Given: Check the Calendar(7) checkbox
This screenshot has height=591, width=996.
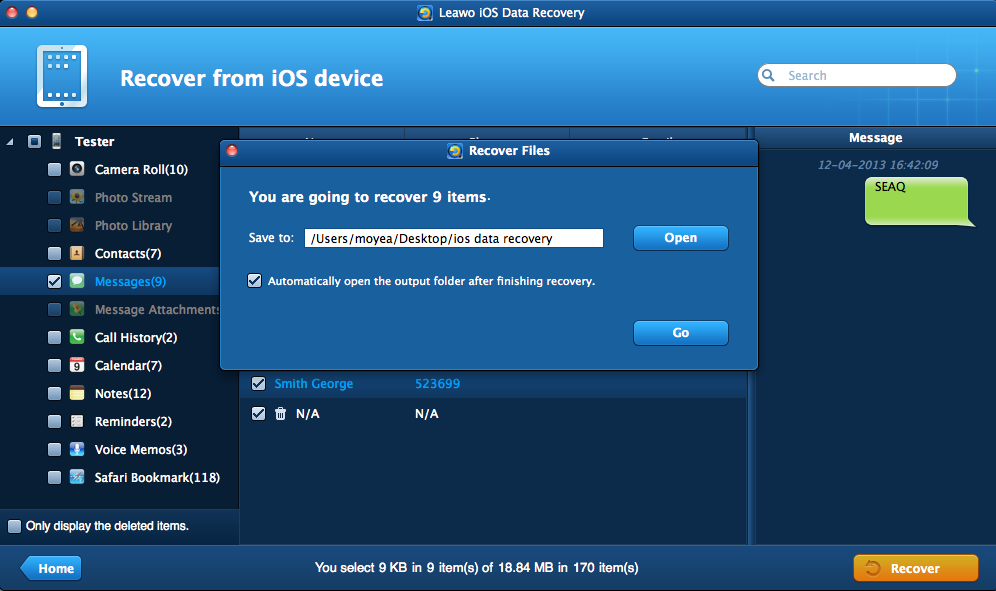Looking at the screenshot, I should [x=55, y=365].
